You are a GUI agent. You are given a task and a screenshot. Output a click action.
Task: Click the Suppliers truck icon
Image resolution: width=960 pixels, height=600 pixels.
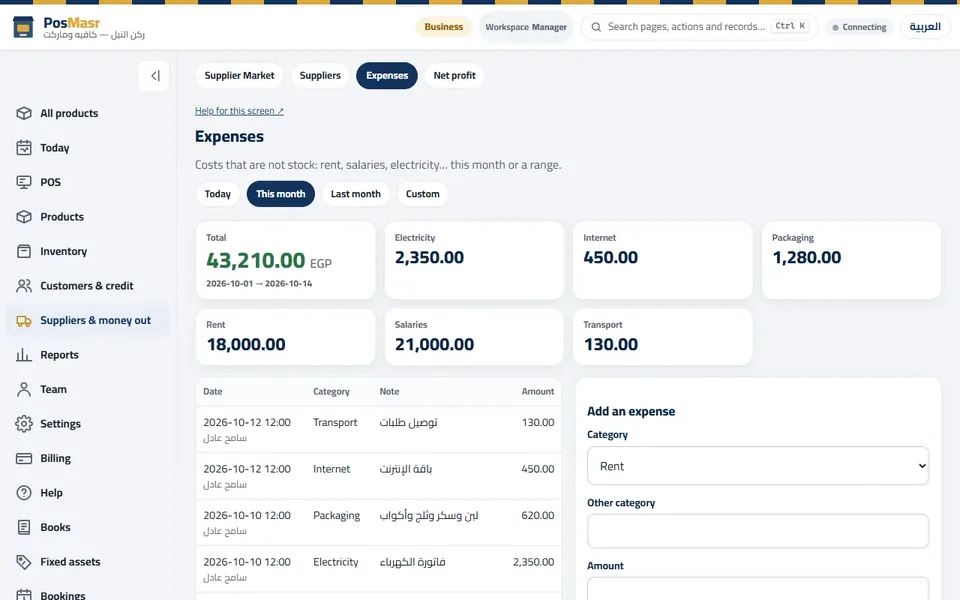coord(24,320)
